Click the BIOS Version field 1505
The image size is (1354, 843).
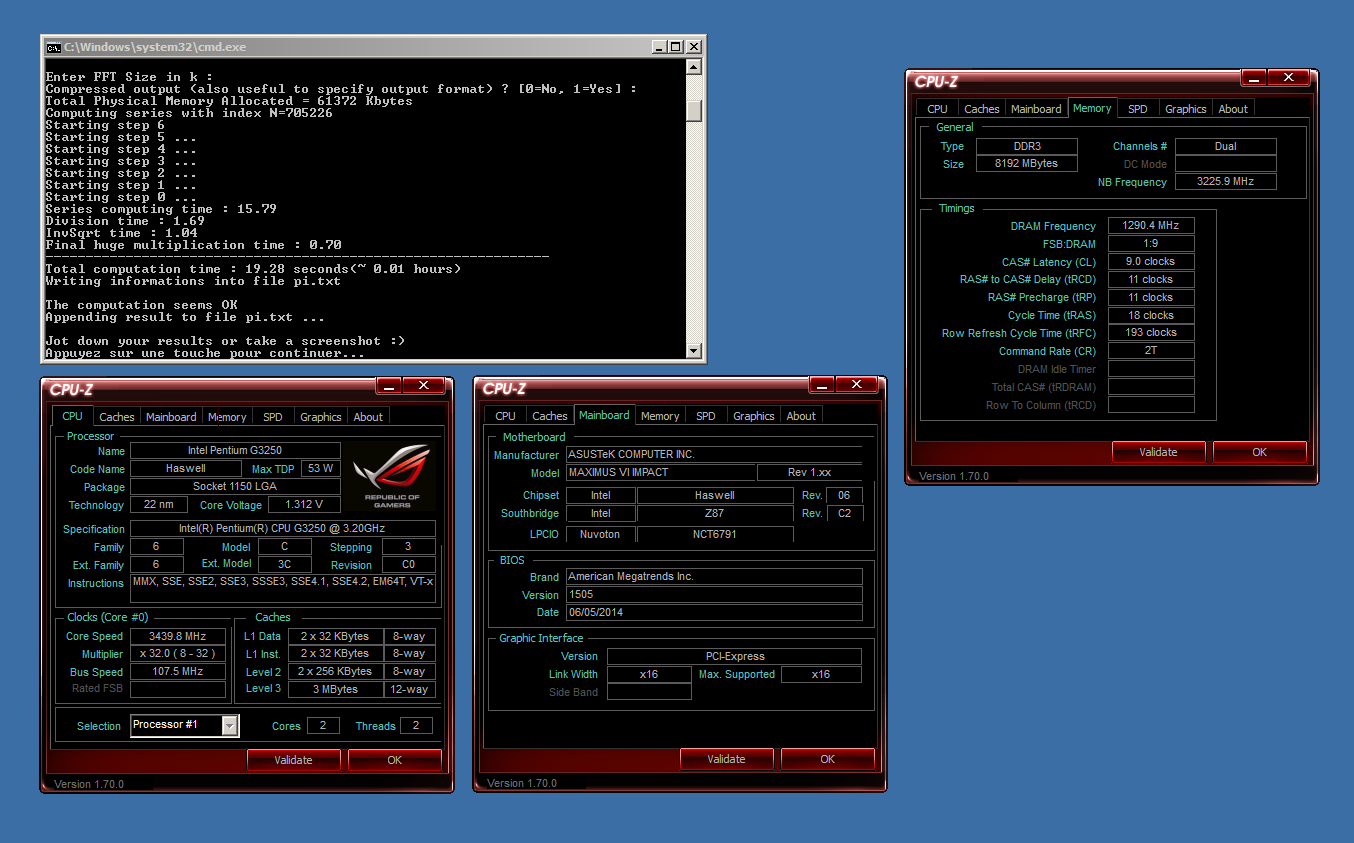click(714, 594)
